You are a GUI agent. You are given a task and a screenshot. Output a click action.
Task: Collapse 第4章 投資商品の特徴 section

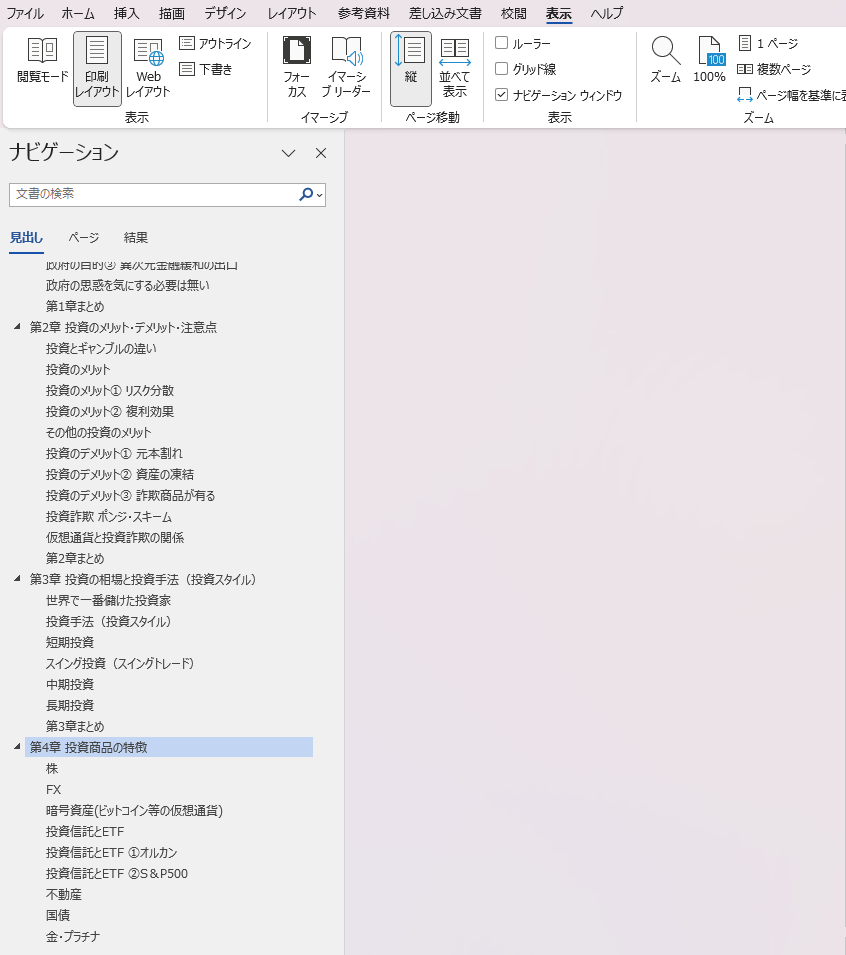click(x=16, y=747)
